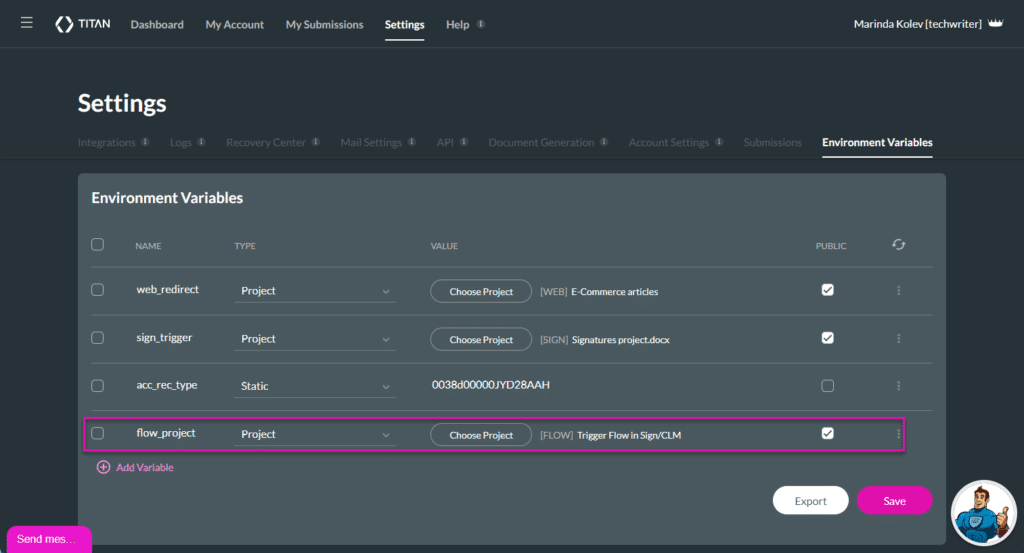Click the plus icon beside Add Variable
1024x553 pixels.
103,467
